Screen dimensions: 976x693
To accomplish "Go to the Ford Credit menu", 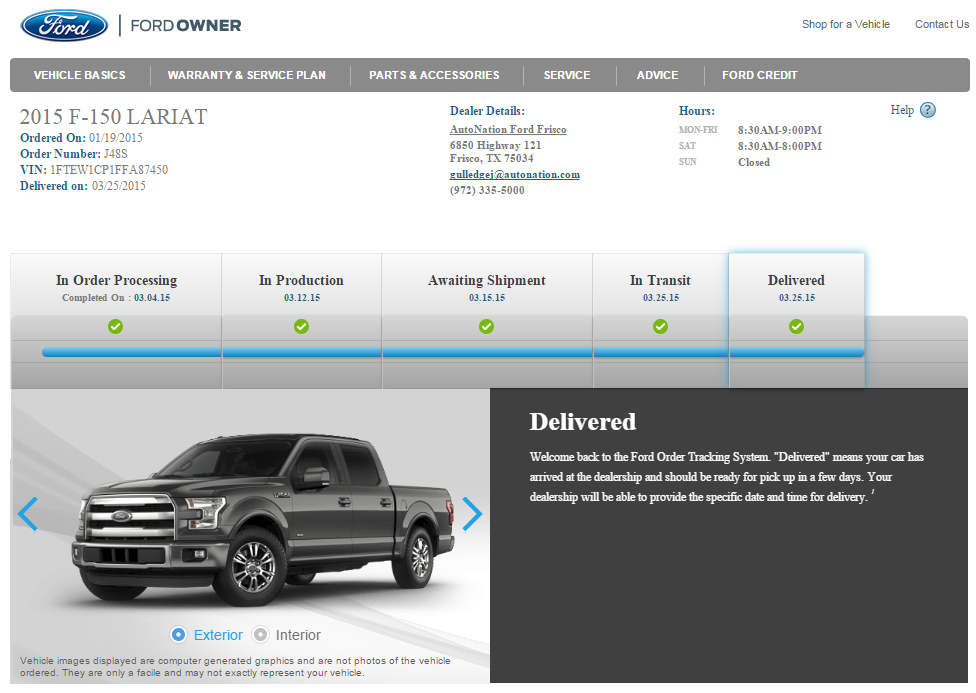I will [760, 75].
